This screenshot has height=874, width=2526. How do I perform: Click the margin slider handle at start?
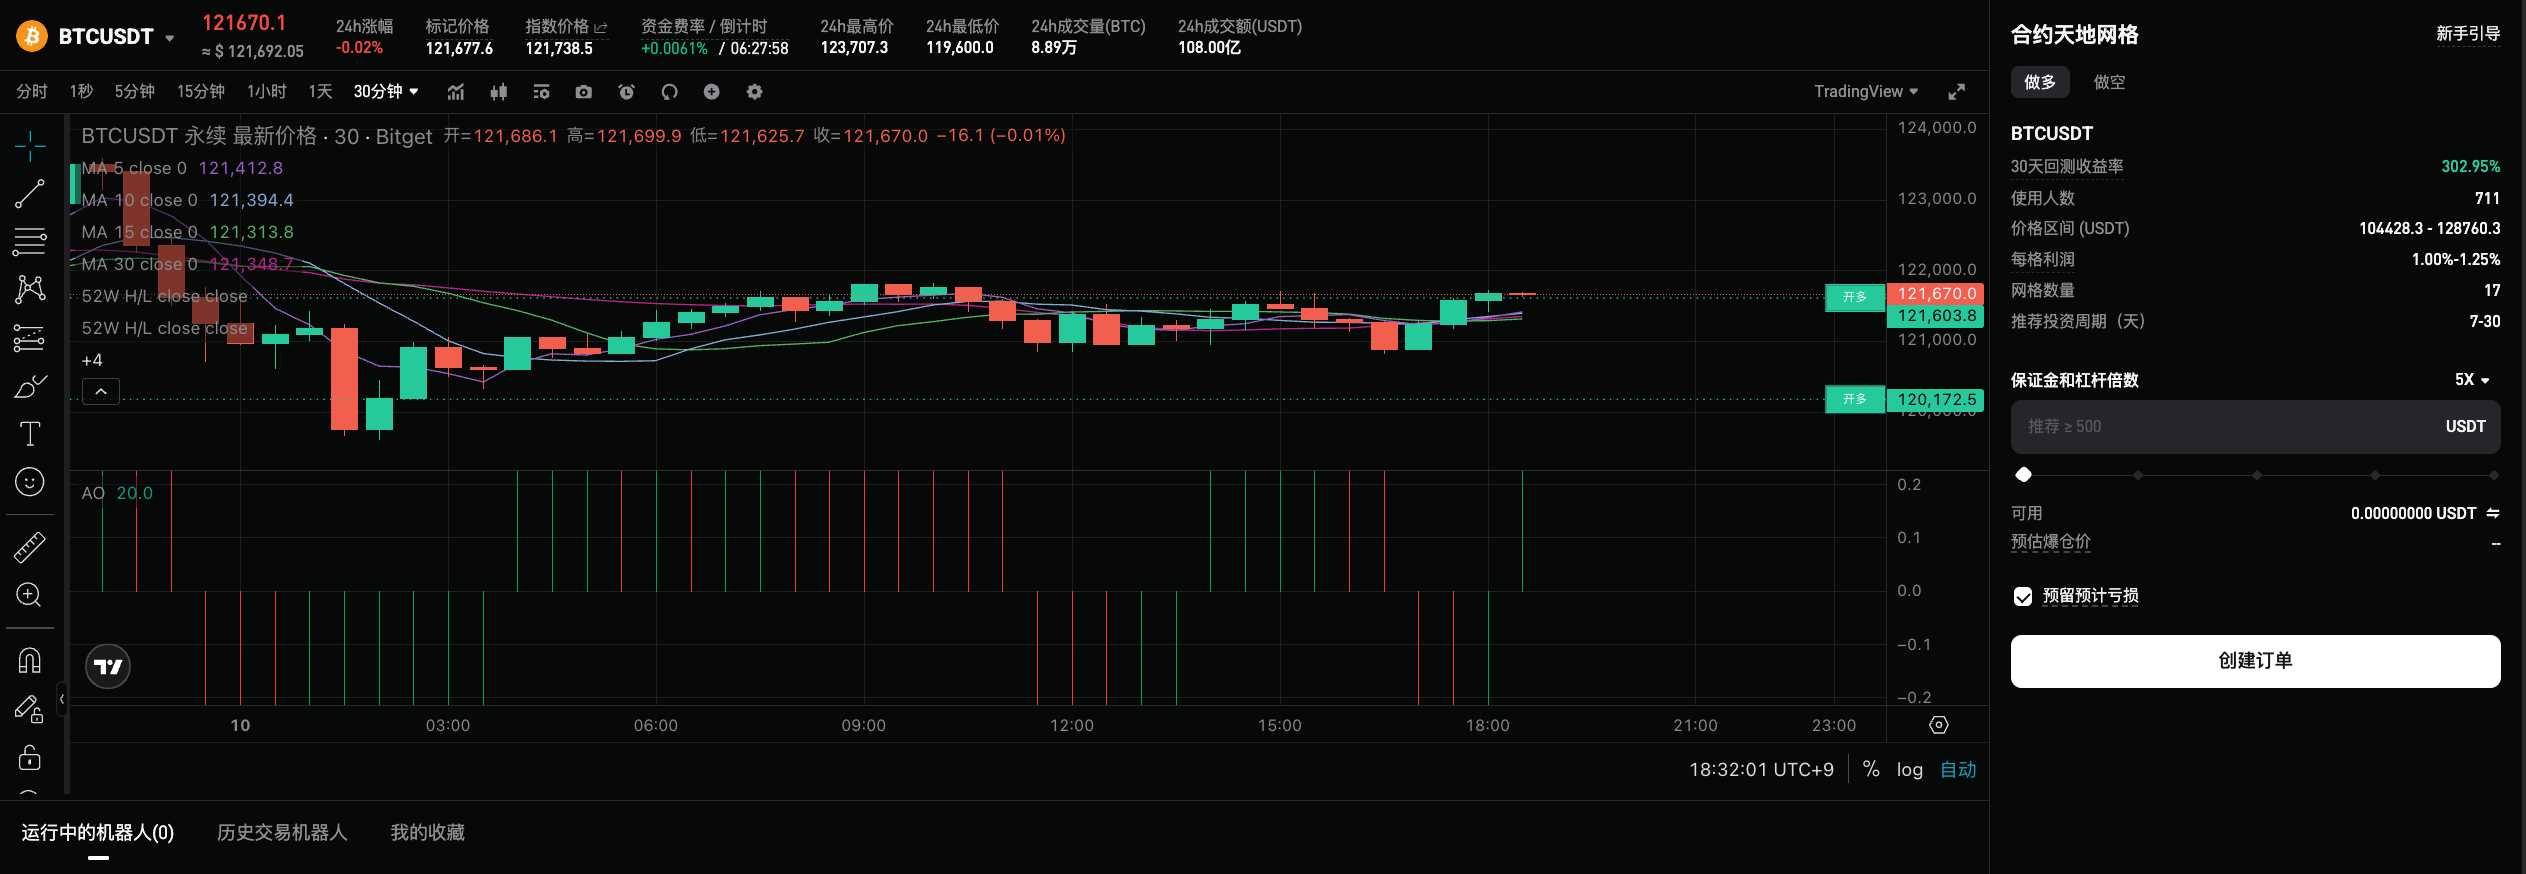(x=2023, y=475)
